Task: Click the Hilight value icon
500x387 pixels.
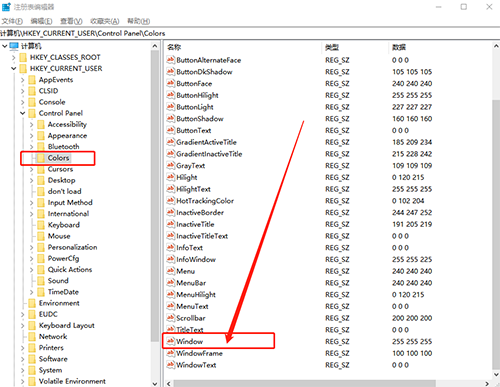Action: (171, 177)
